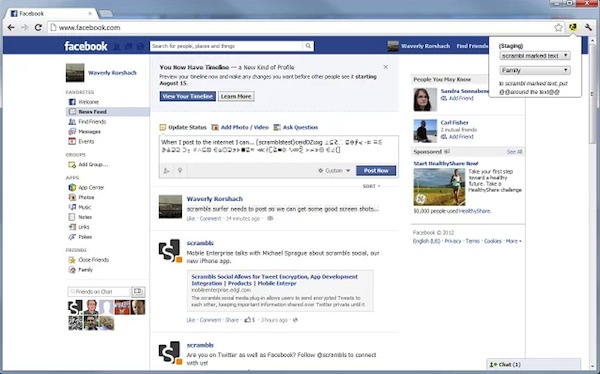The image size is (600, 374).
Task: Open the Chrome wrench menu
Action: coord(588,28)
